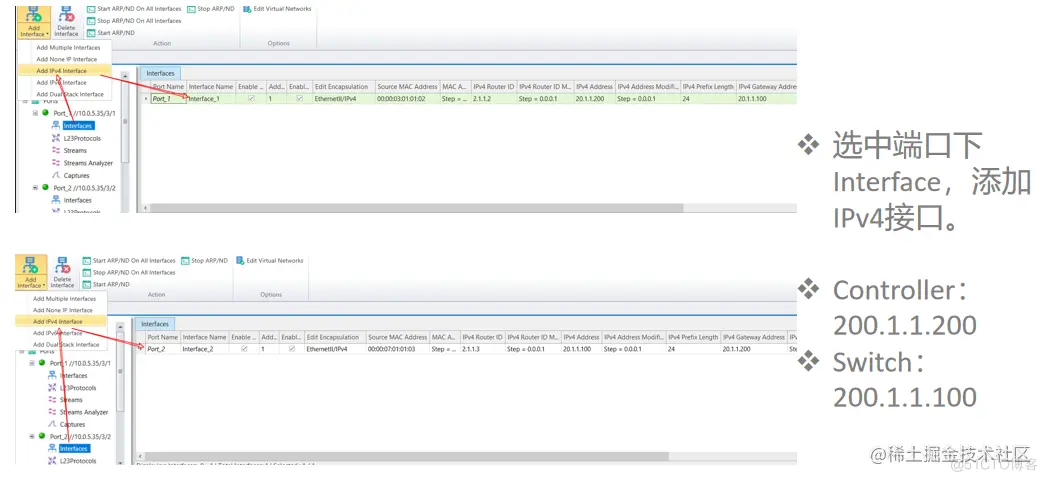Click IPv4 Router ID column header, lower table
1047x481 pixels.
pyautogui.click(x=482, y=337)
